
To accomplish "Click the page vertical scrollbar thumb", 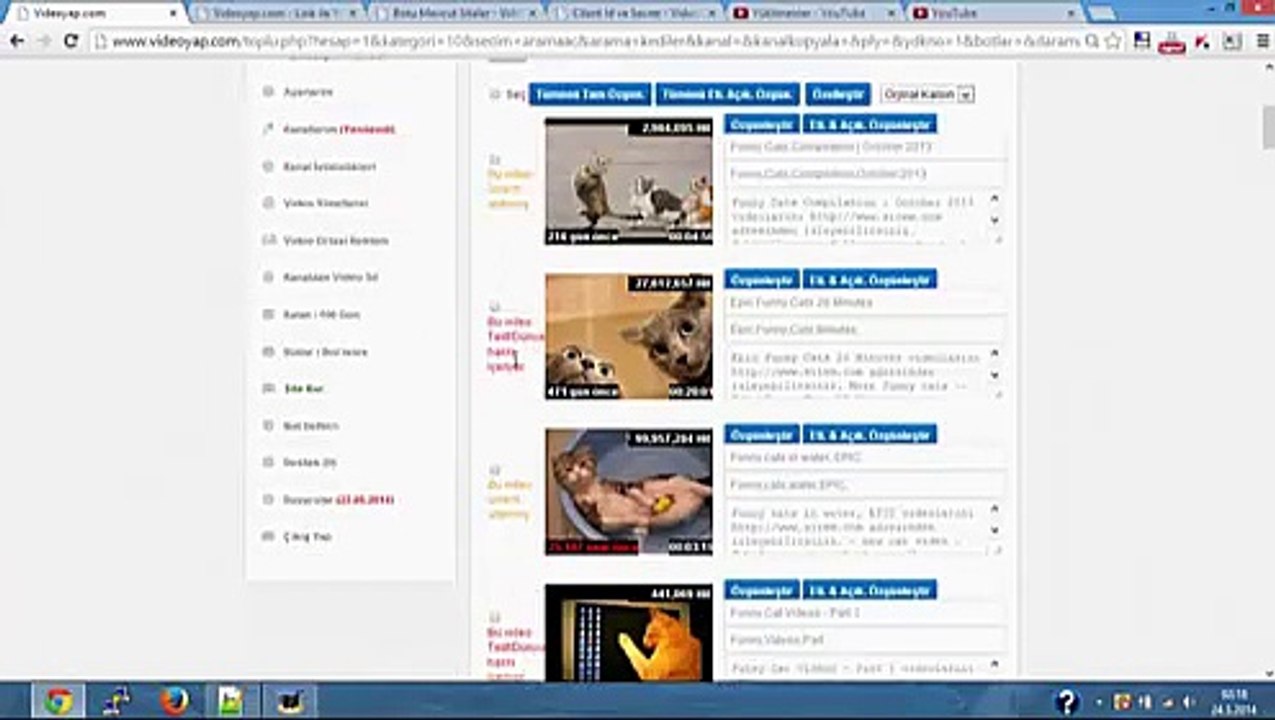I will [x=1268, y=126].
